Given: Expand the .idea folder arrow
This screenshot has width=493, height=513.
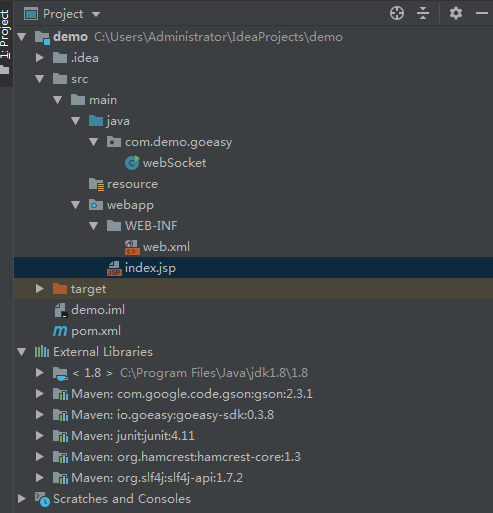Looking at the screenshot, I should 40,58.
